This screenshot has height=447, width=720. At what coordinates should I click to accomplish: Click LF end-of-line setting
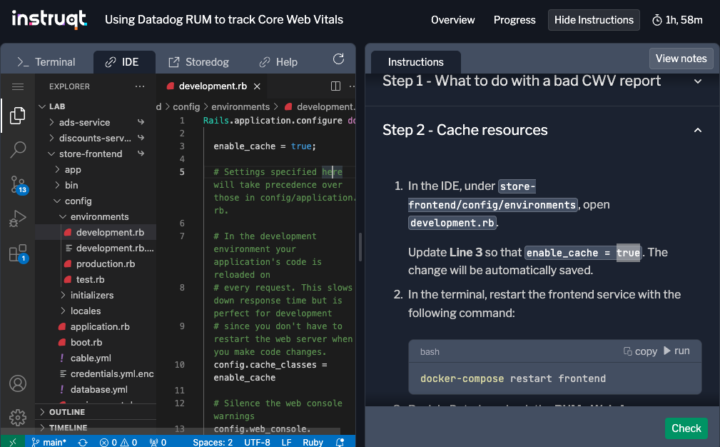[286, 442]
